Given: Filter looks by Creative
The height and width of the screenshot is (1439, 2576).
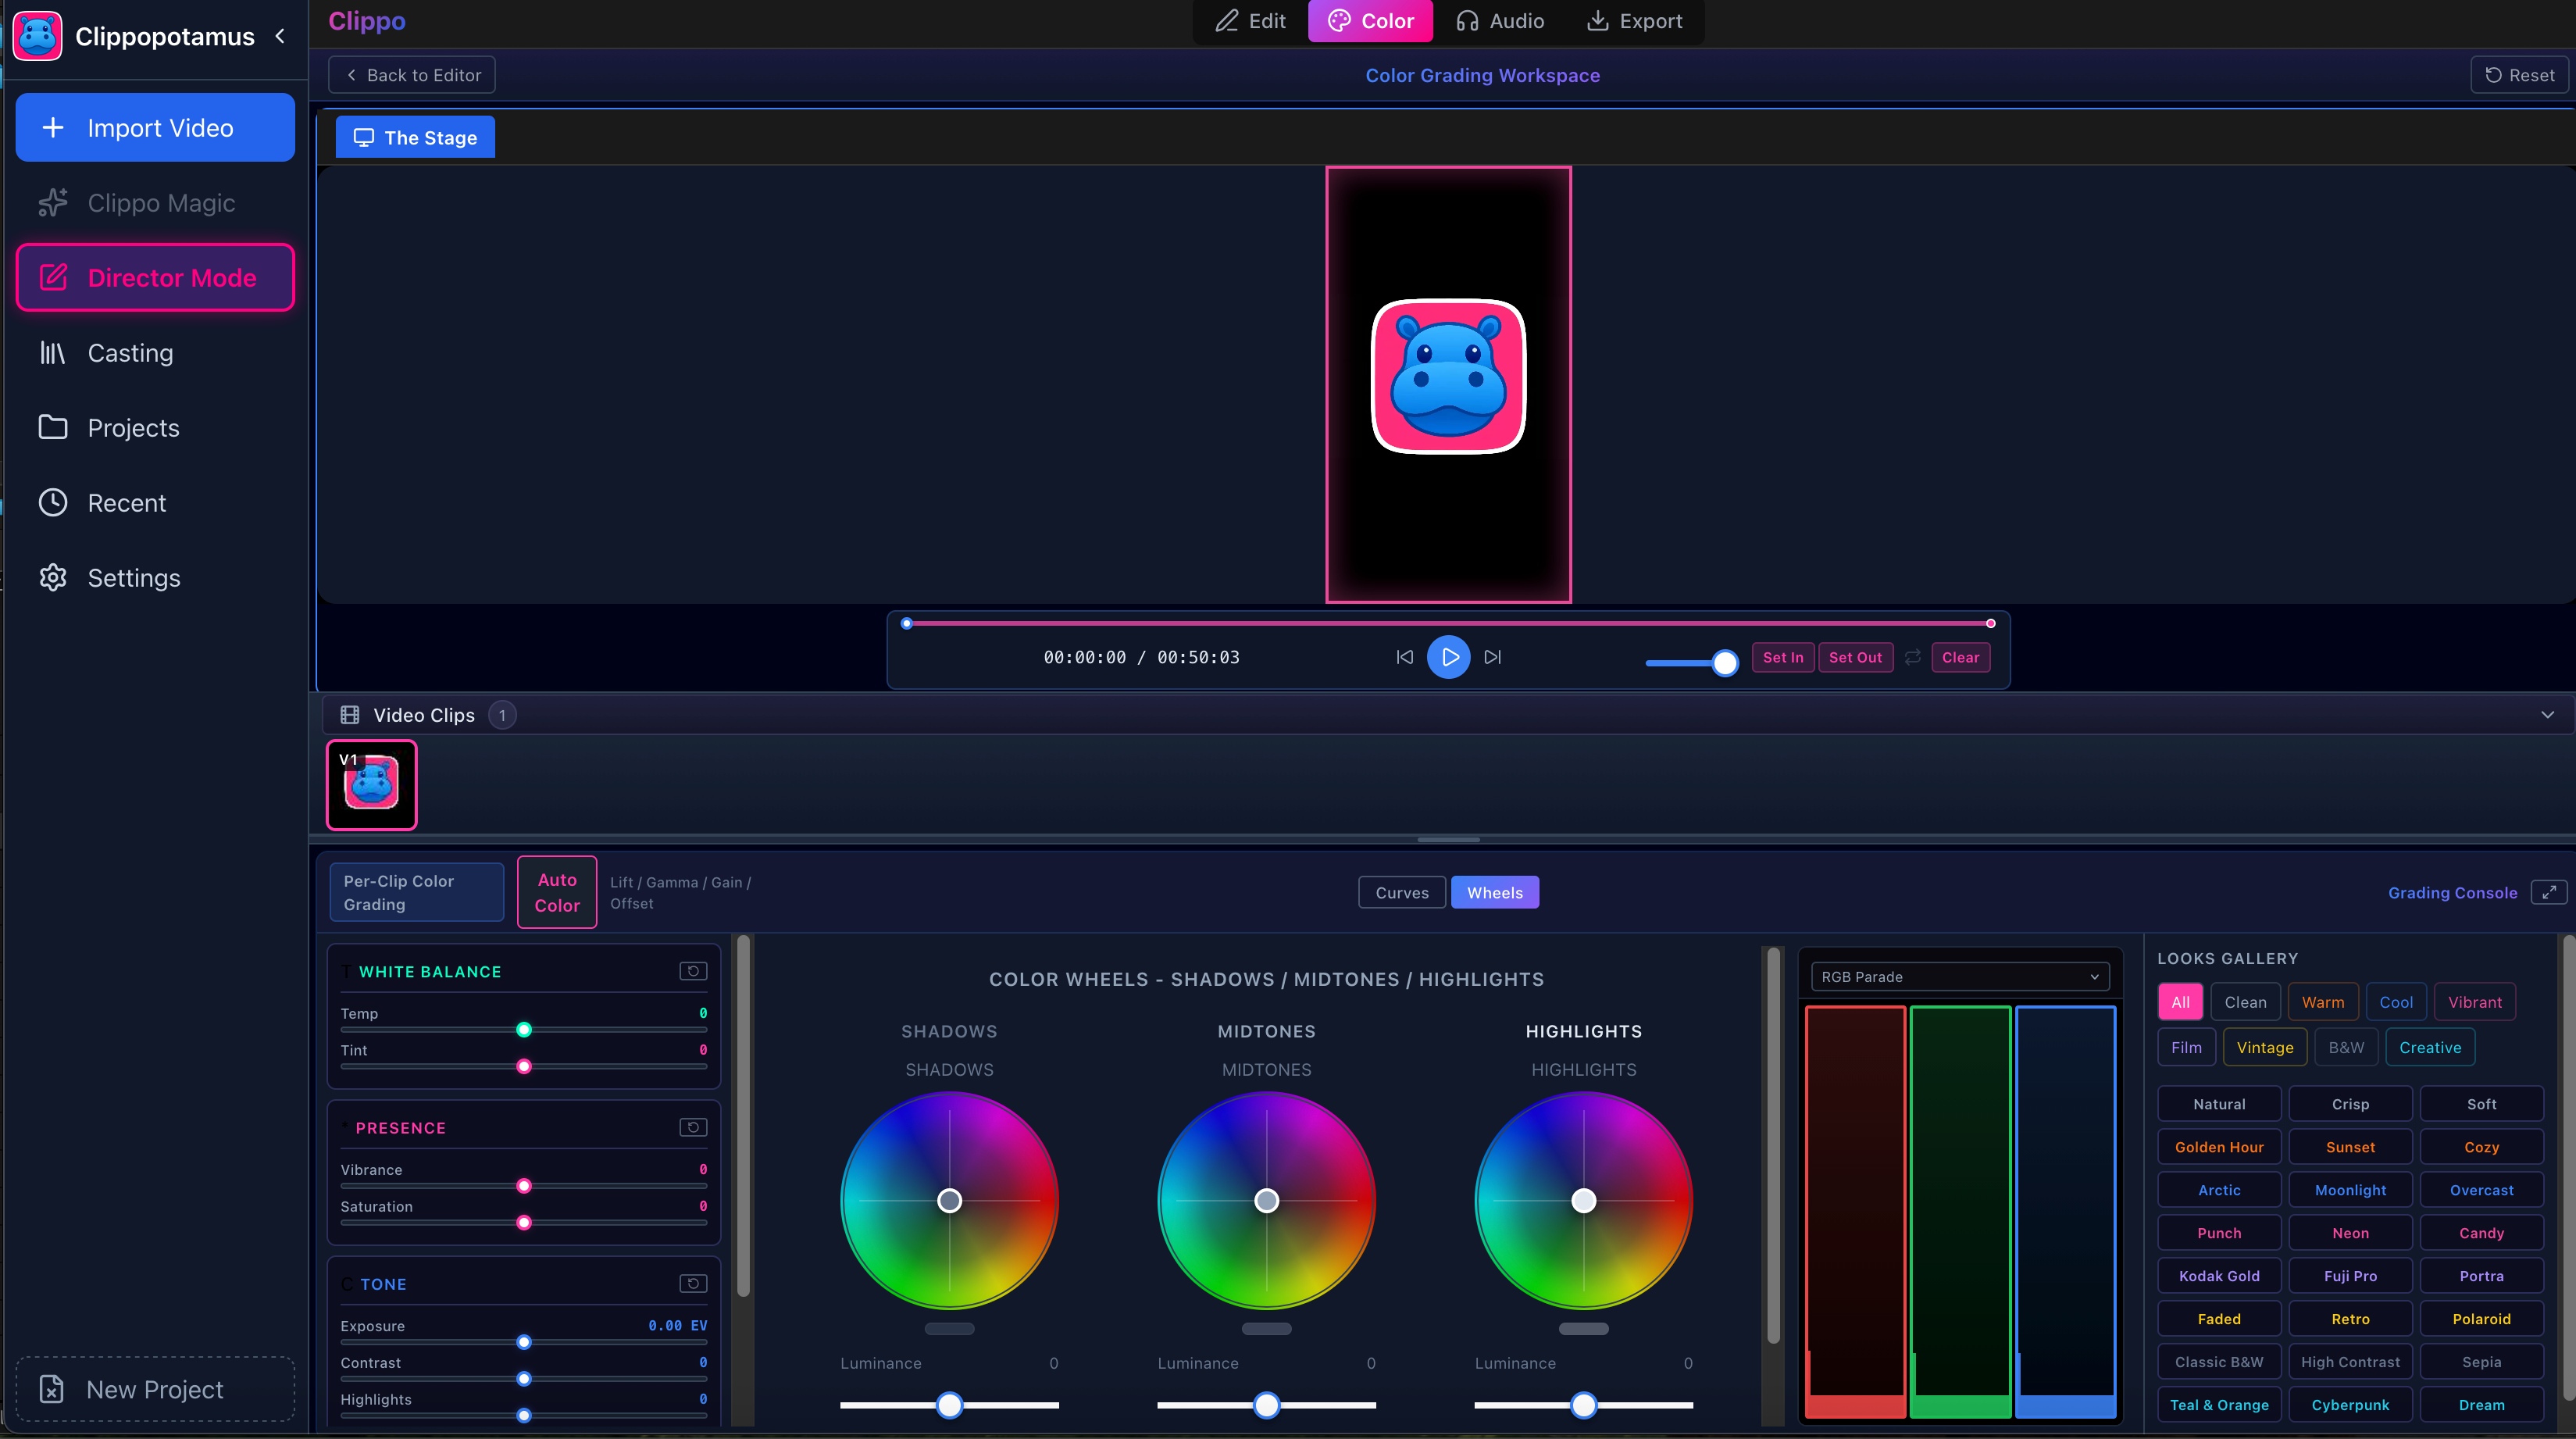Looking at the screenshot, I should tap(2430, 1047).
